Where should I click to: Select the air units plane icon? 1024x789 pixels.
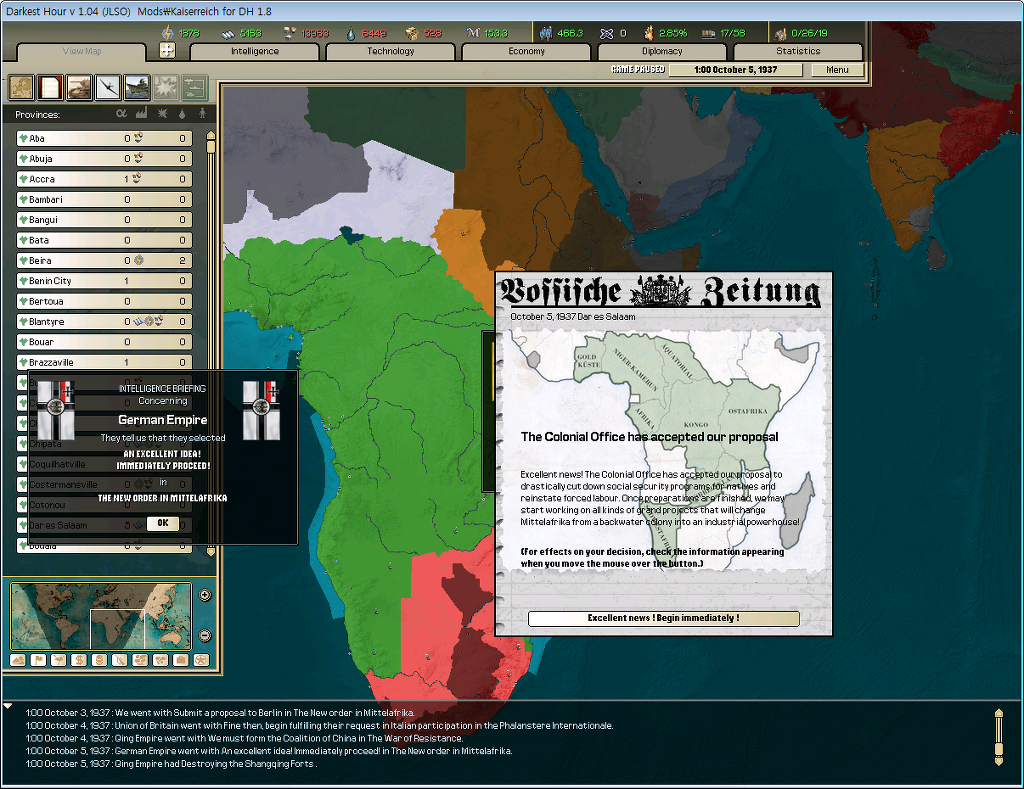coord(108,87)
